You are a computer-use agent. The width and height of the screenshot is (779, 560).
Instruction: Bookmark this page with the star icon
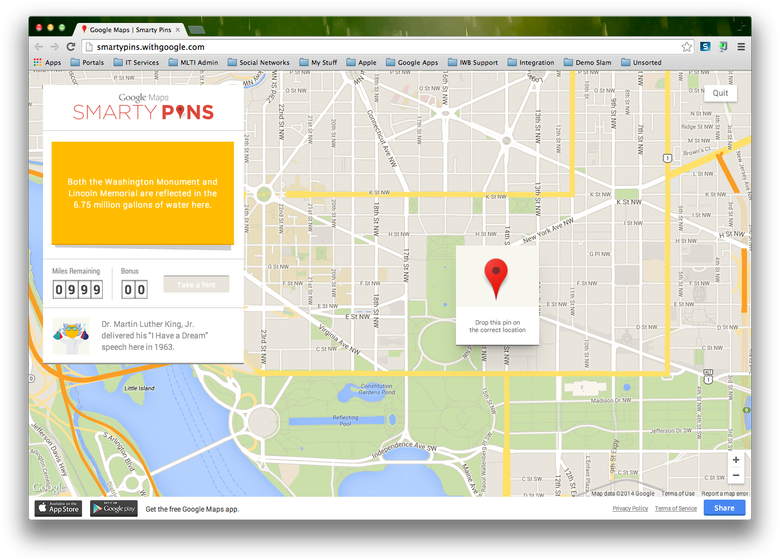pyautogui.click(x=687, y=47)
